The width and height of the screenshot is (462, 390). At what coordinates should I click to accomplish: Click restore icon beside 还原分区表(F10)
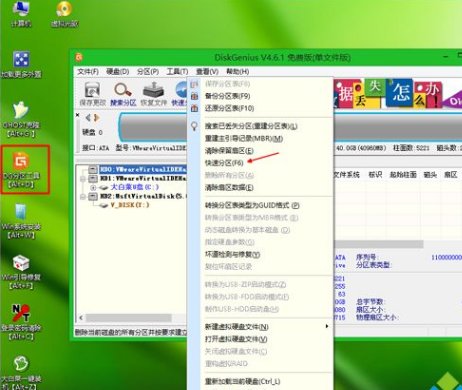coord(194,108)
